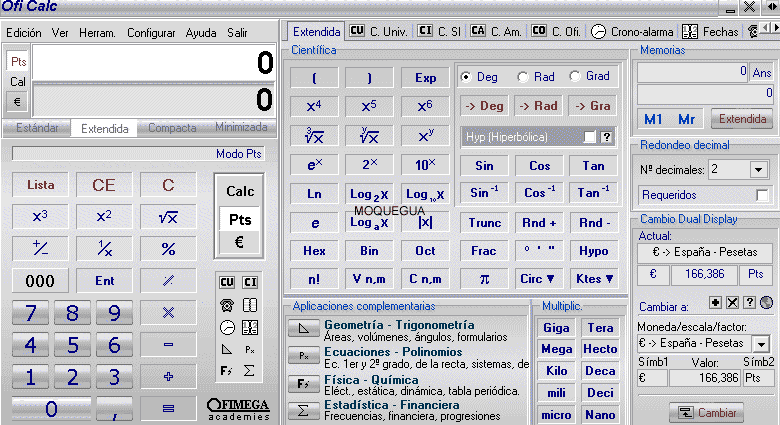Screen dimensions: 780x425
Task: Open the Moneda/escala/factor dropdown
Action: tap(761, 343)
